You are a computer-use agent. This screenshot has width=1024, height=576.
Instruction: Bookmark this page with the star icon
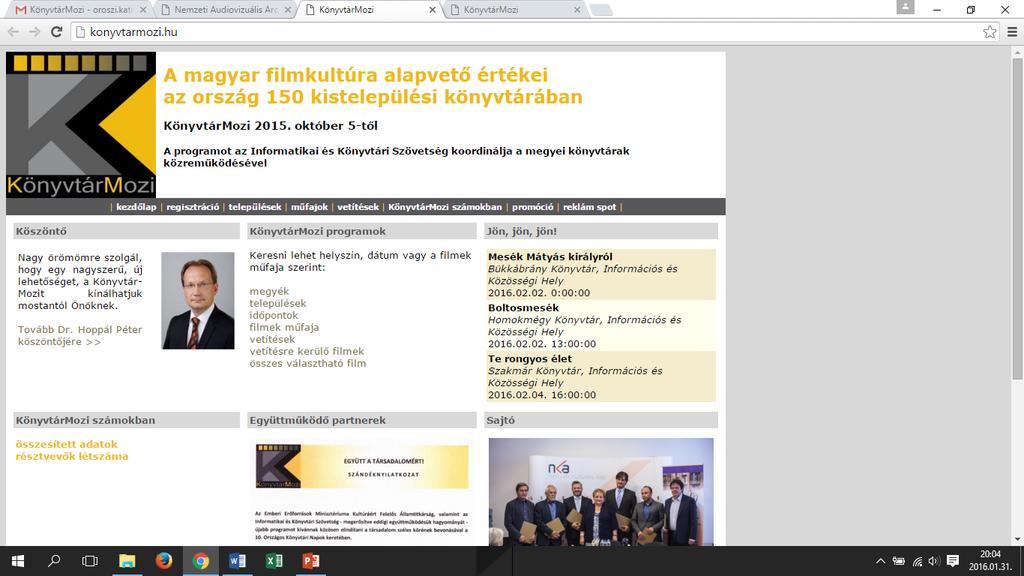[989, 32]
